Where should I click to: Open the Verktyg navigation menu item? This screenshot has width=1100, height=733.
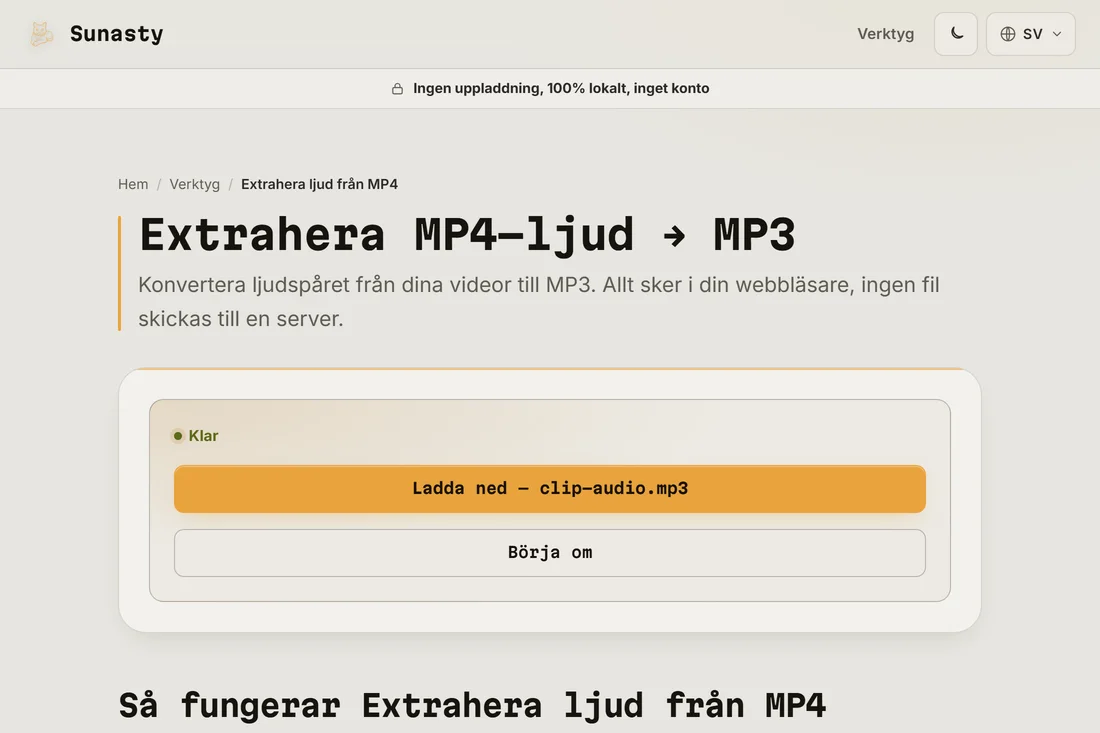point(885,34)
